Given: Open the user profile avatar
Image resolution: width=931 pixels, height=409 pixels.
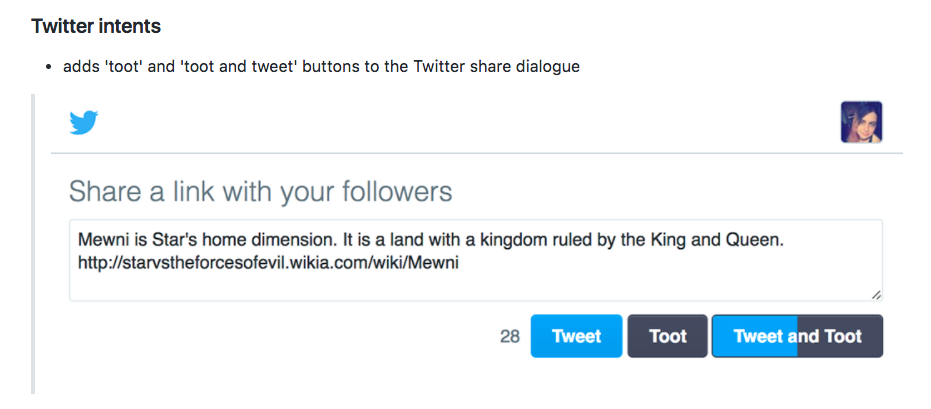Looking at the screenshot, I should pos(861,122).
